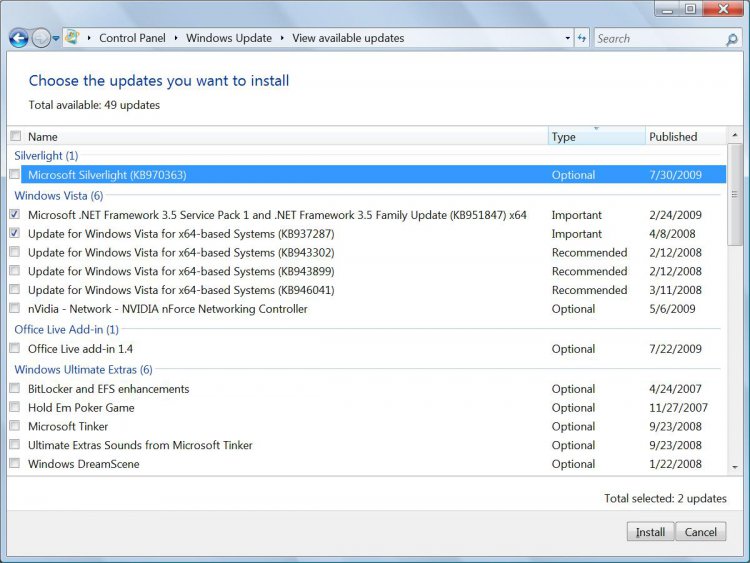
Task: Open the recent pages dropdown next to Forward
Action: tap(56, 39)
